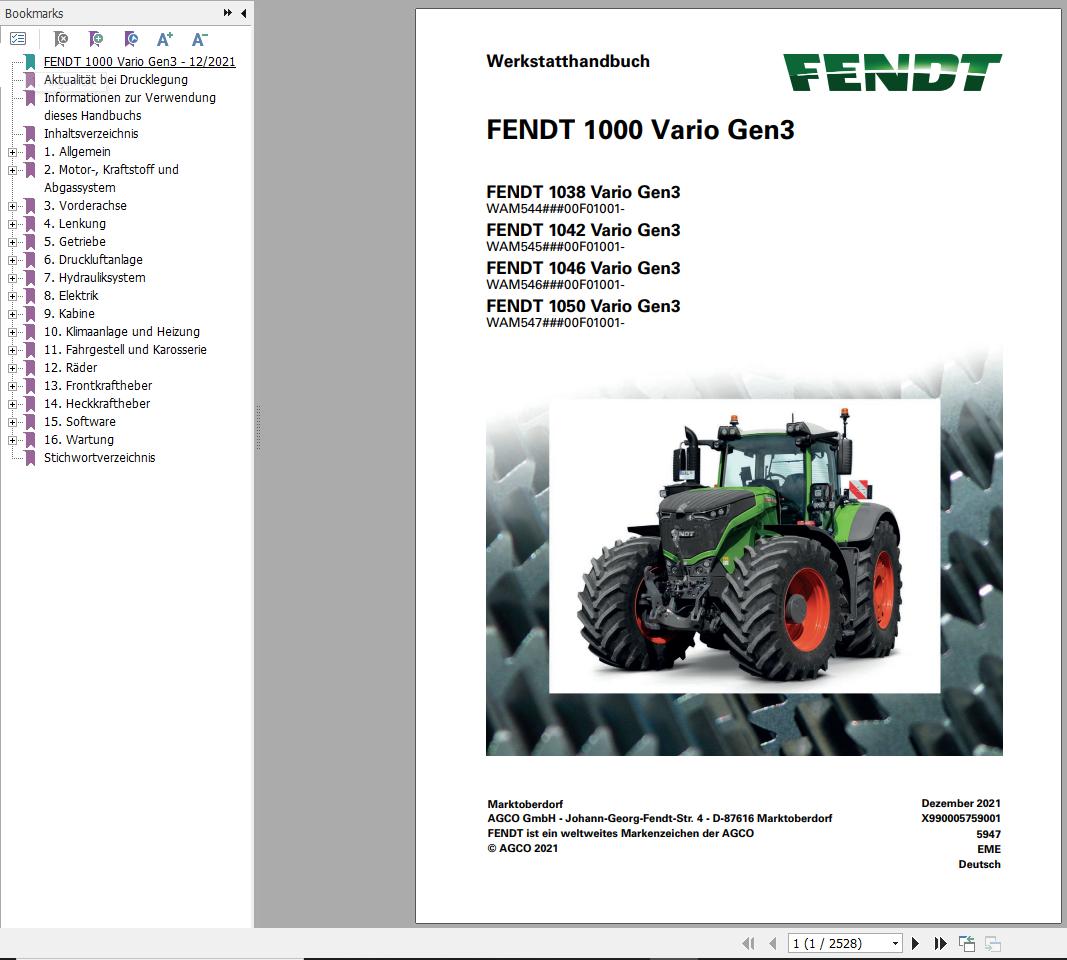
Task: Expand '2. Motor-, Kraftstoff und Abgassystem' bookmark
Action: [12, 170]
